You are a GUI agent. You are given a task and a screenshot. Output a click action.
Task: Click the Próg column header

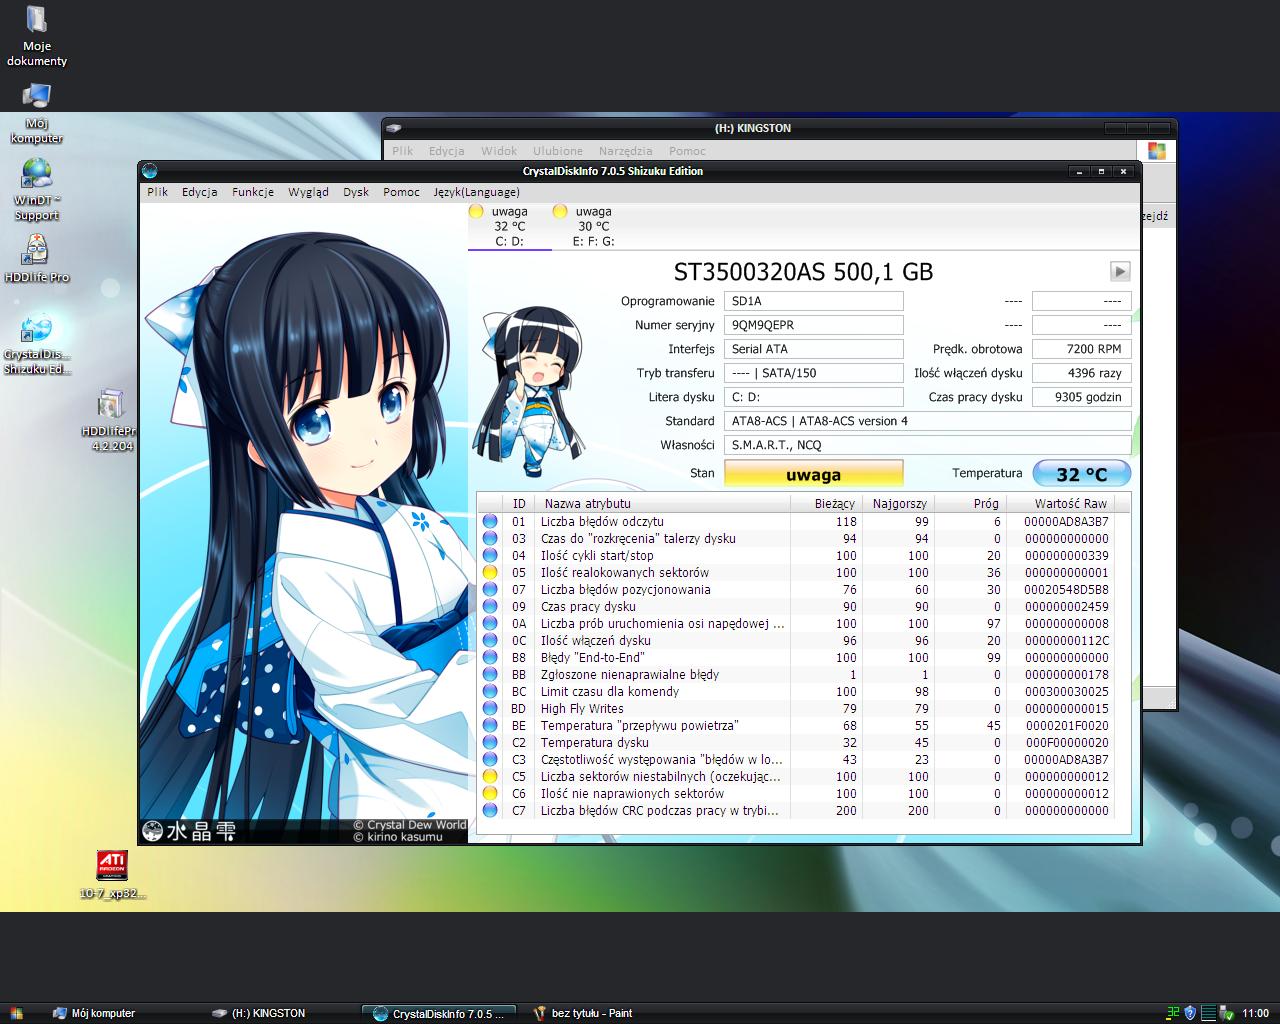pyautogui.click(x=969, y=503)
